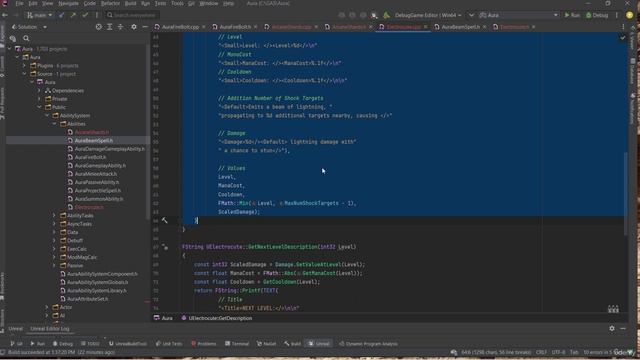
Task: Open the TODO tool window
Action: [90, 344]
